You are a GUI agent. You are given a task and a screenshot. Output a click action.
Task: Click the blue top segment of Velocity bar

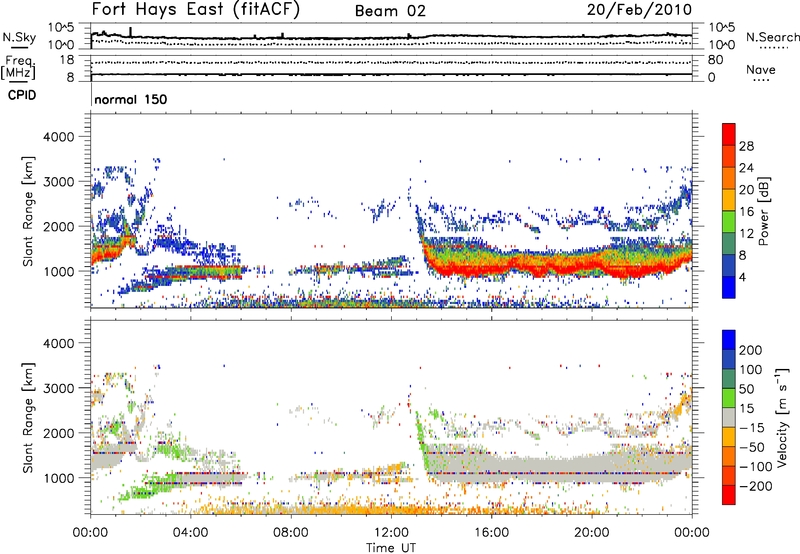[729, 340]
